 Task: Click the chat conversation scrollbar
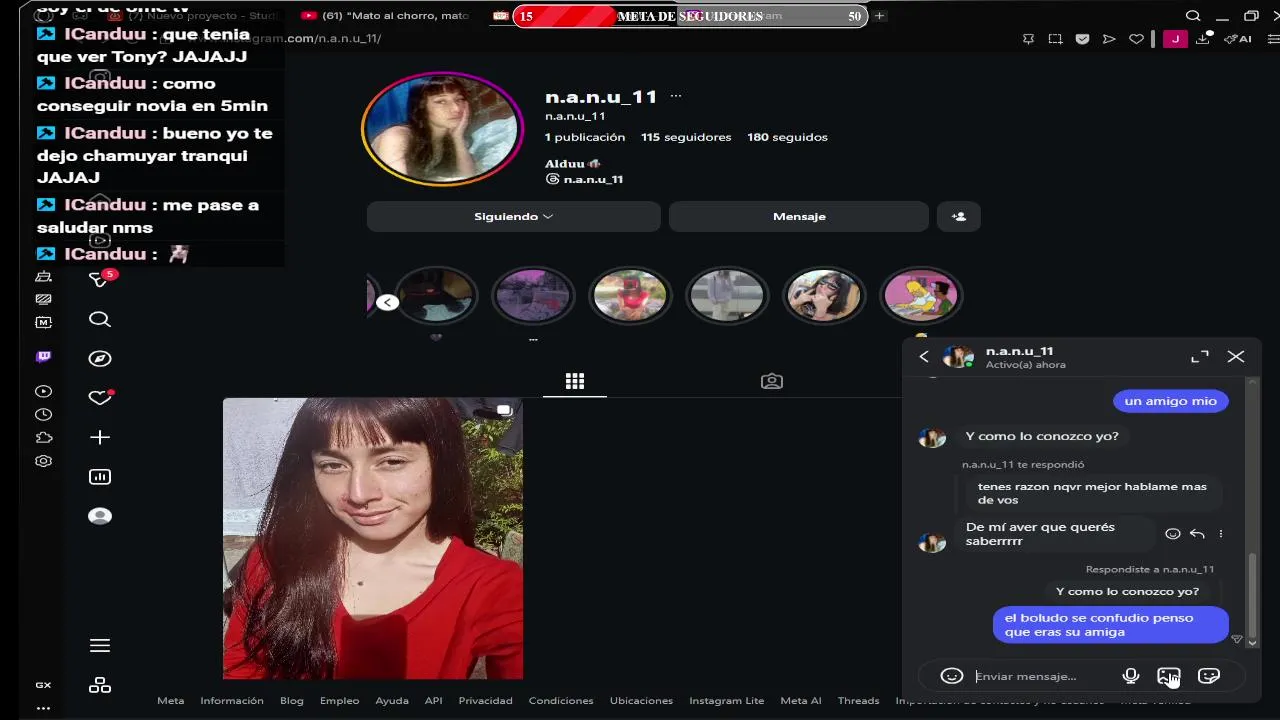[1252, 595]
